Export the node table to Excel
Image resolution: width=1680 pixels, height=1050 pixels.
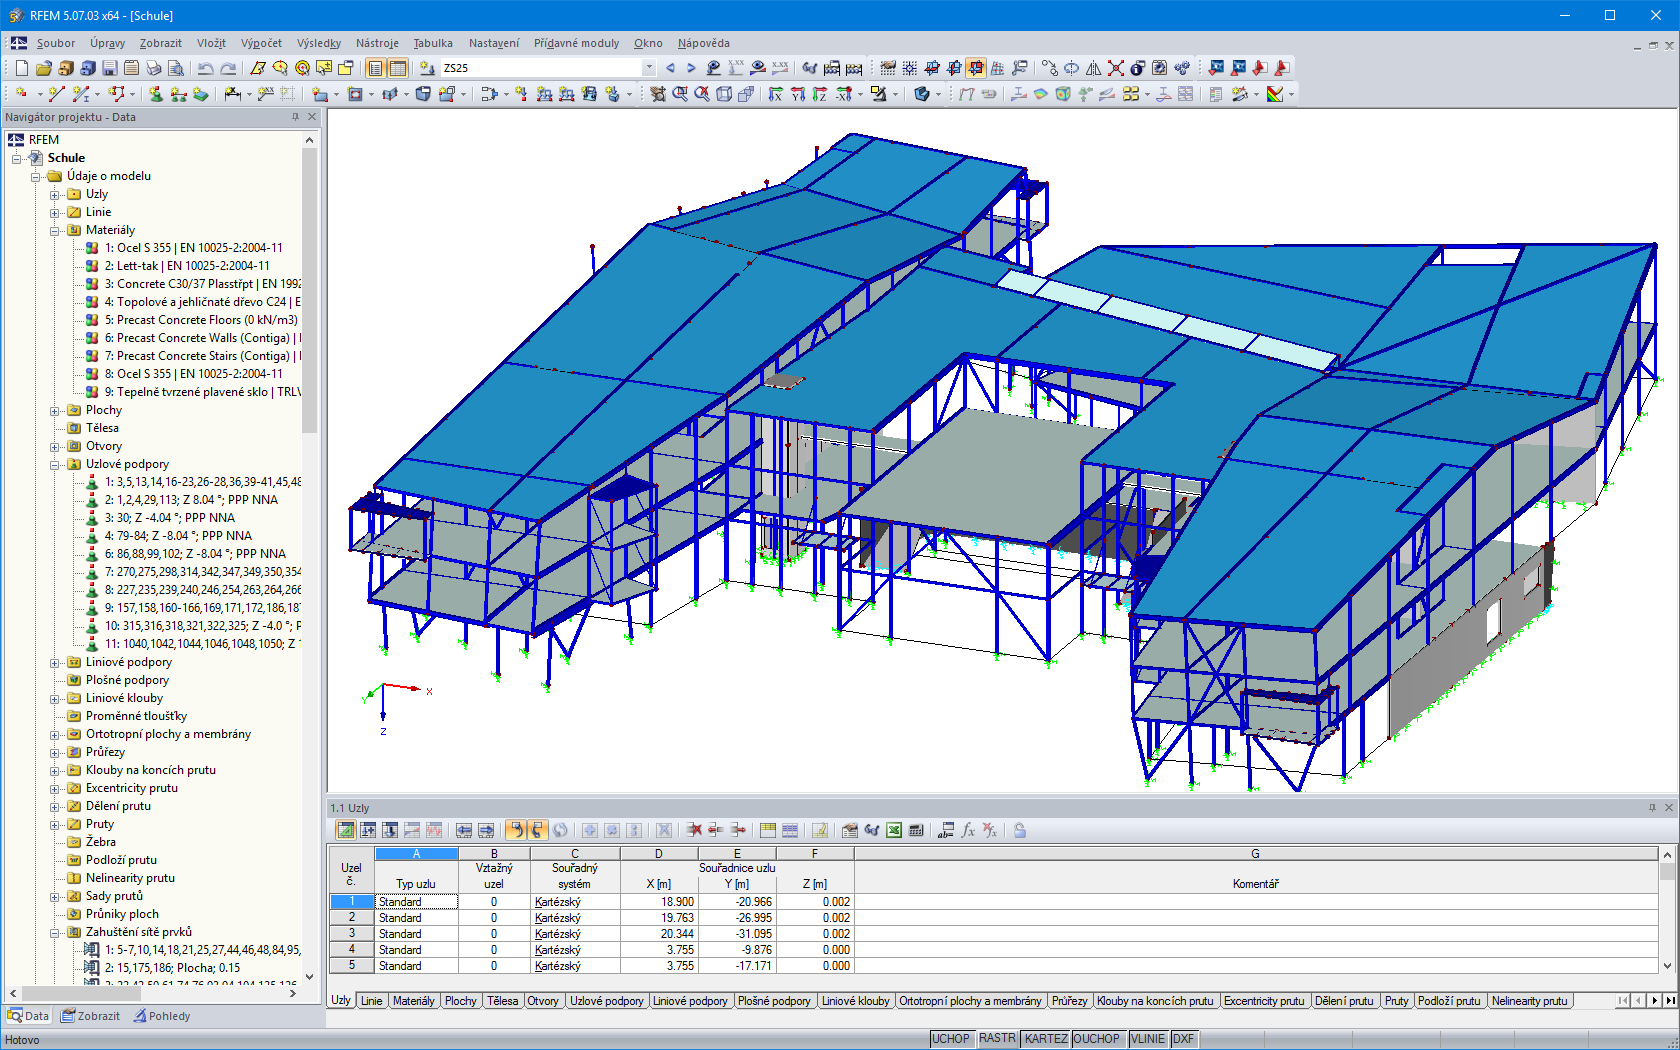point(893,830)
